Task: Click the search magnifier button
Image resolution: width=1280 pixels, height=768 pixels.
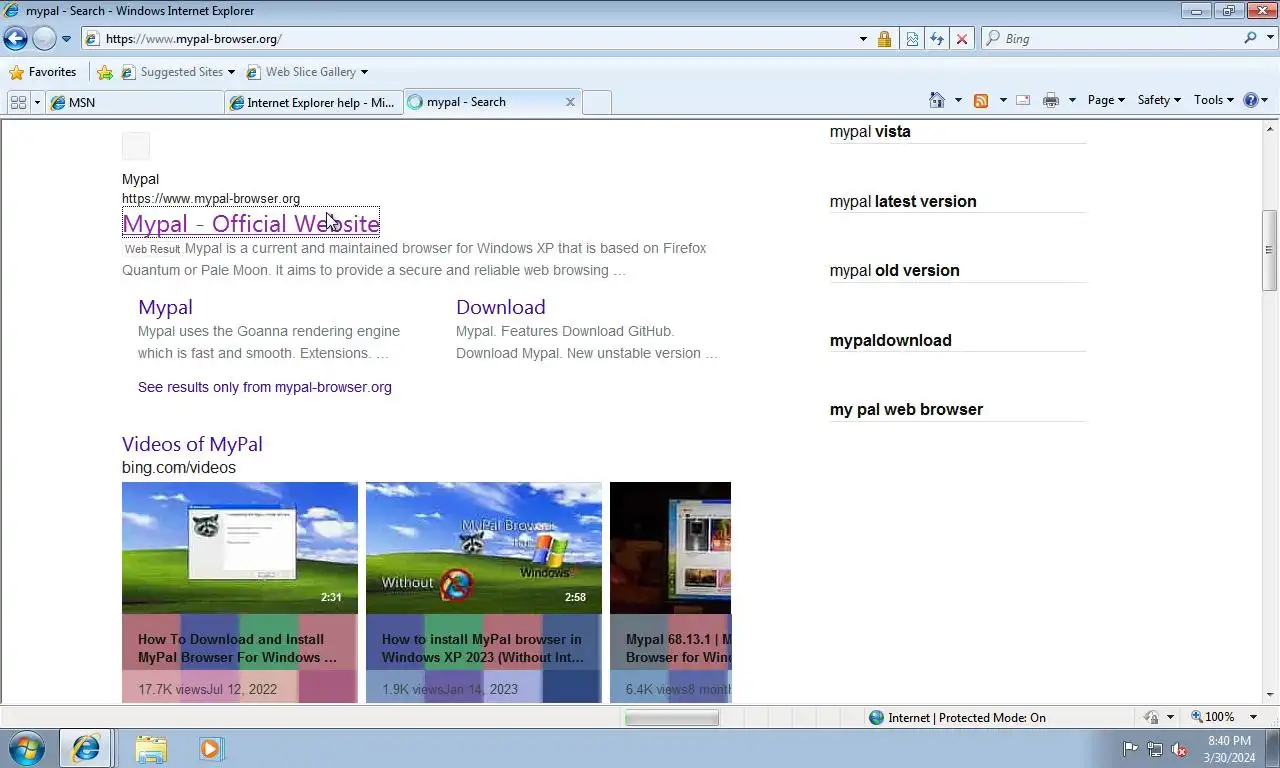Action: point(1250,38)
